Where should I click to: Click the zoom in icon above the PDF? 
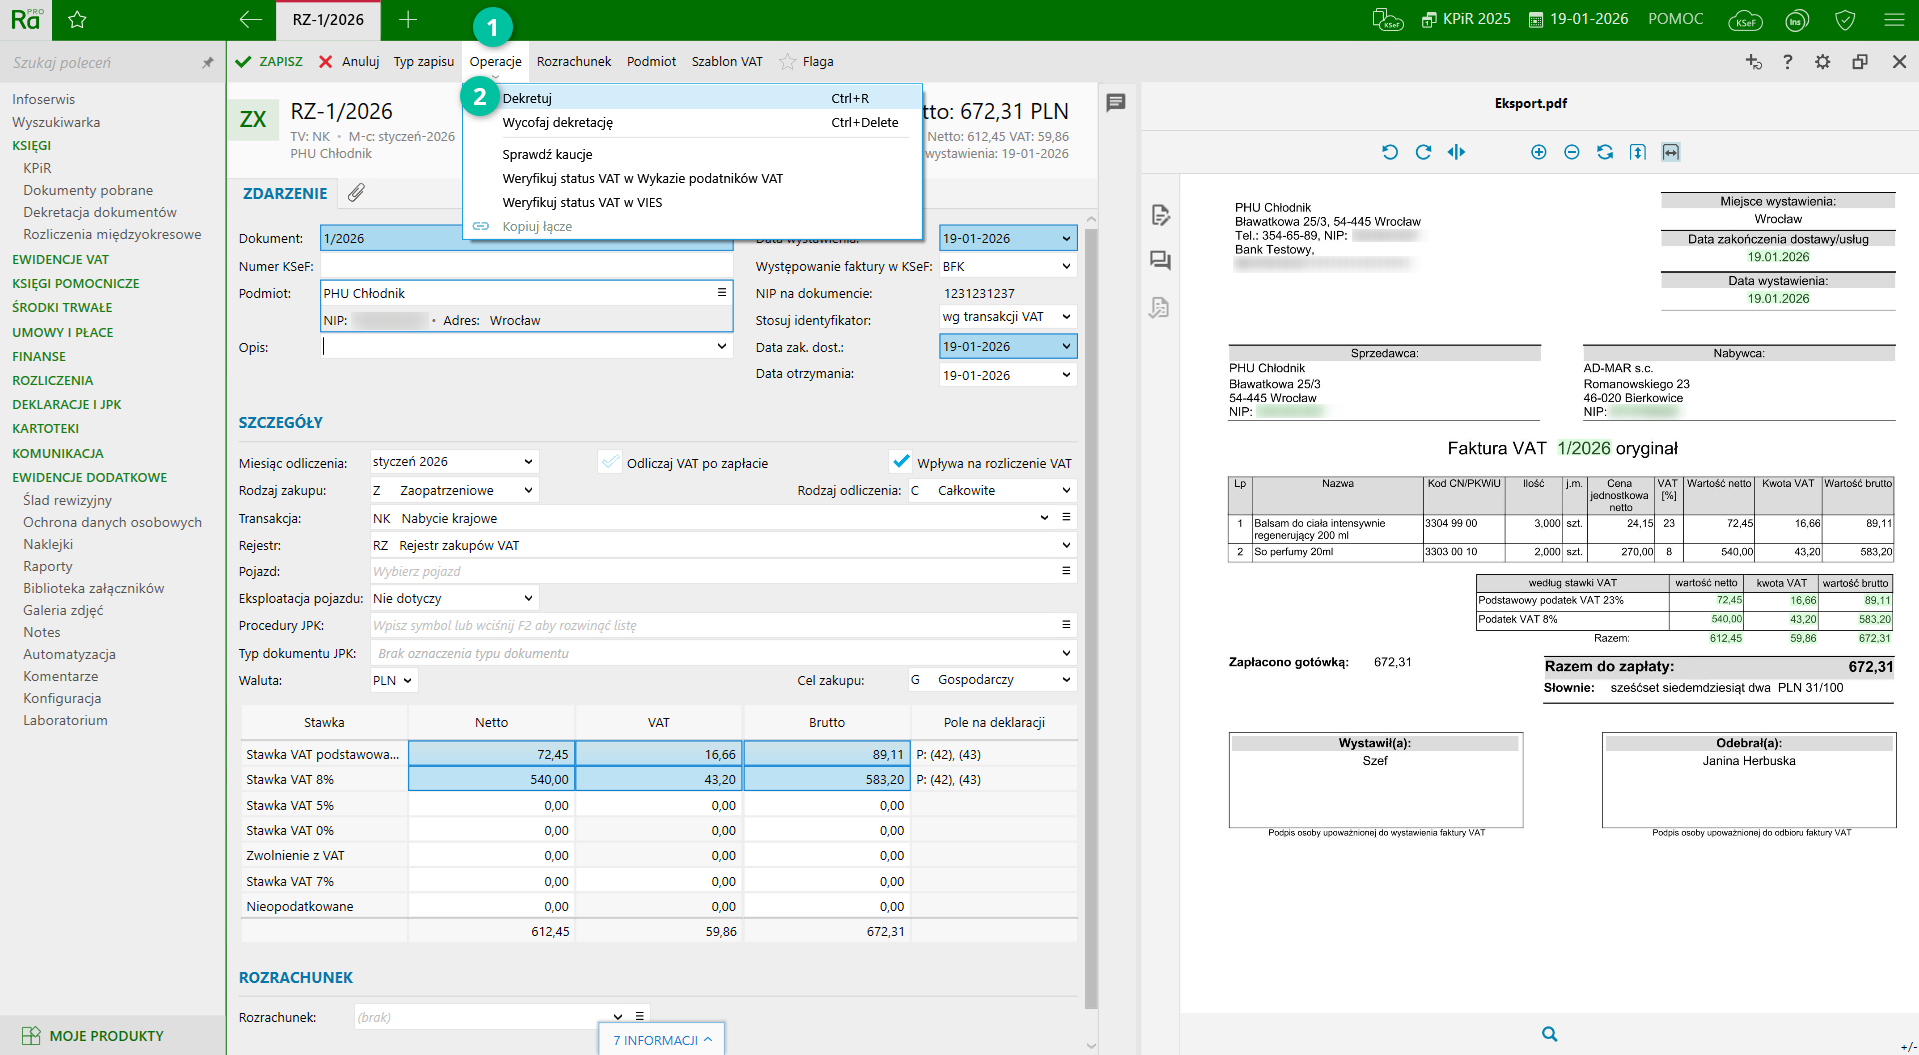pyautogui.click(x=1538, y=152)
